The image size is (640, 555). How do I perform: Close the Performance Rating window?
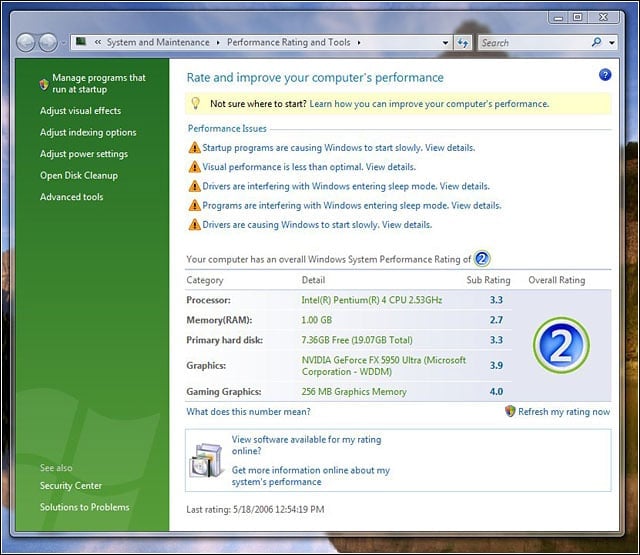pyautogui.click(x=604, y=17)
